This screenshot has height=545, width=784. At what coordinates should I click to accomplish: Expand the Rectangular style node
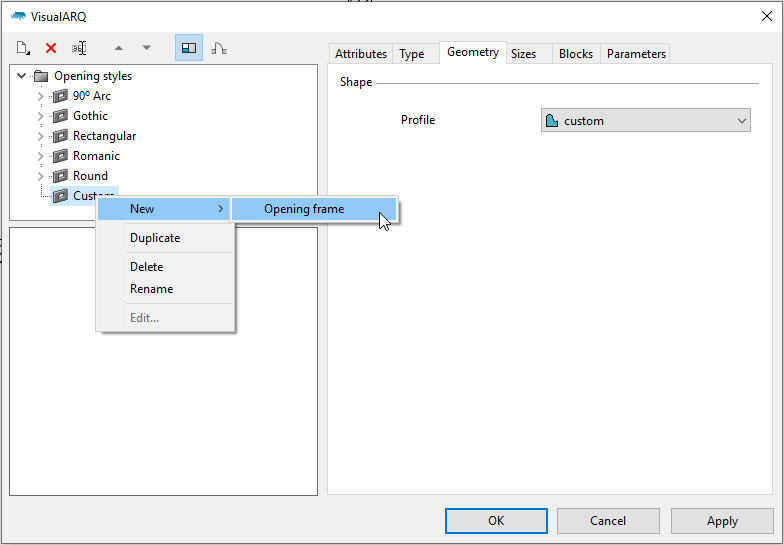(40, 136)
